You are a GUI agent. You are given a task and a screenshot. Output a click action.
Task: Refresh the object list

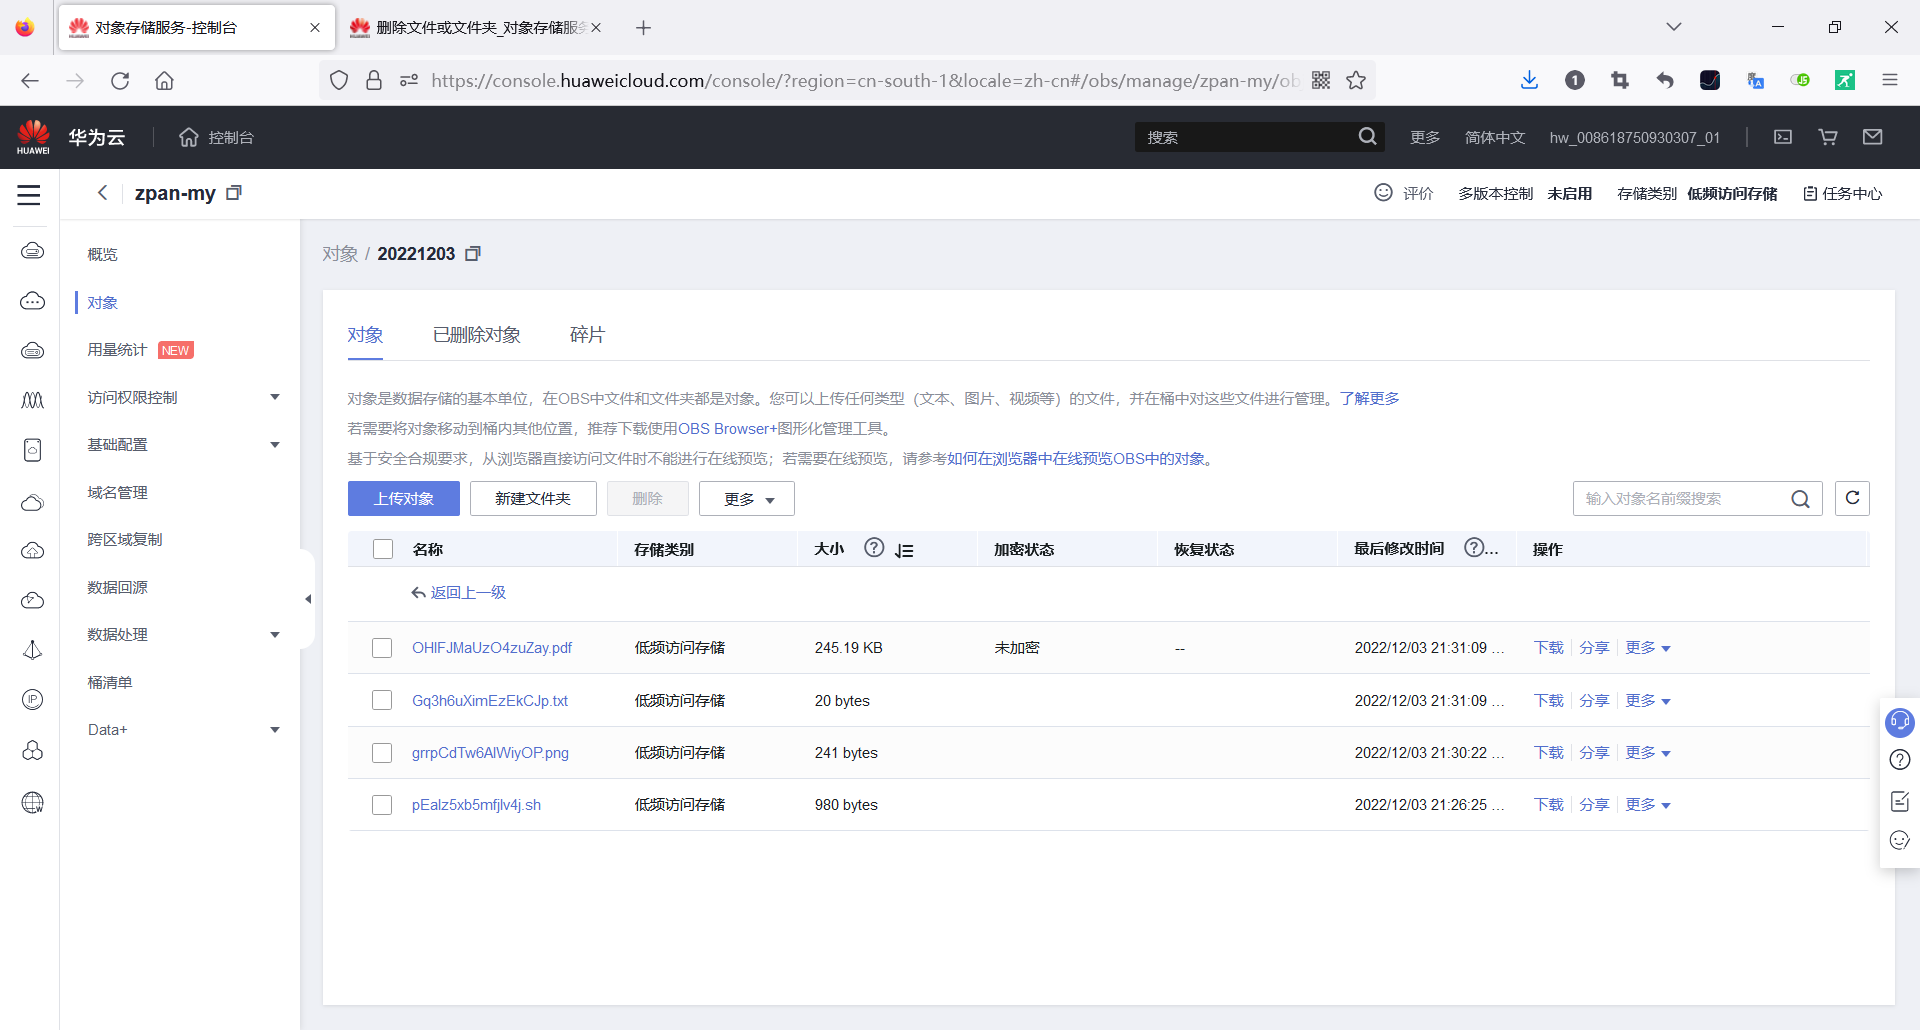click(x=1852, y=498)
